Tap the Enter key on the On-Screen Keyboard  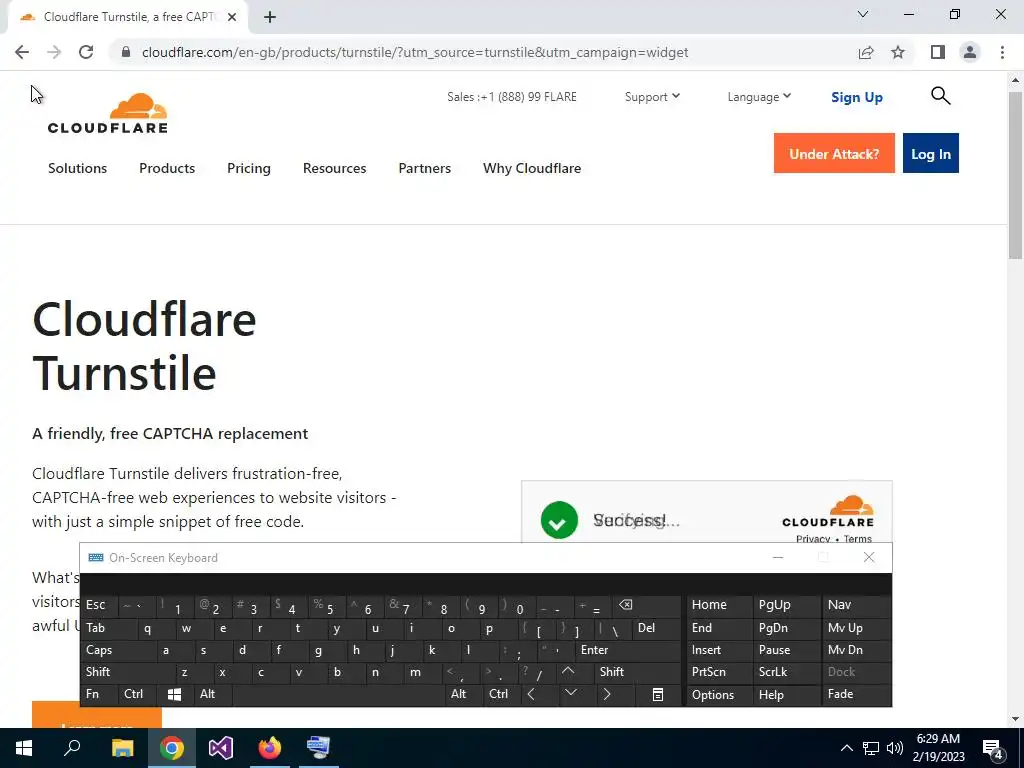tap(628, 650)
